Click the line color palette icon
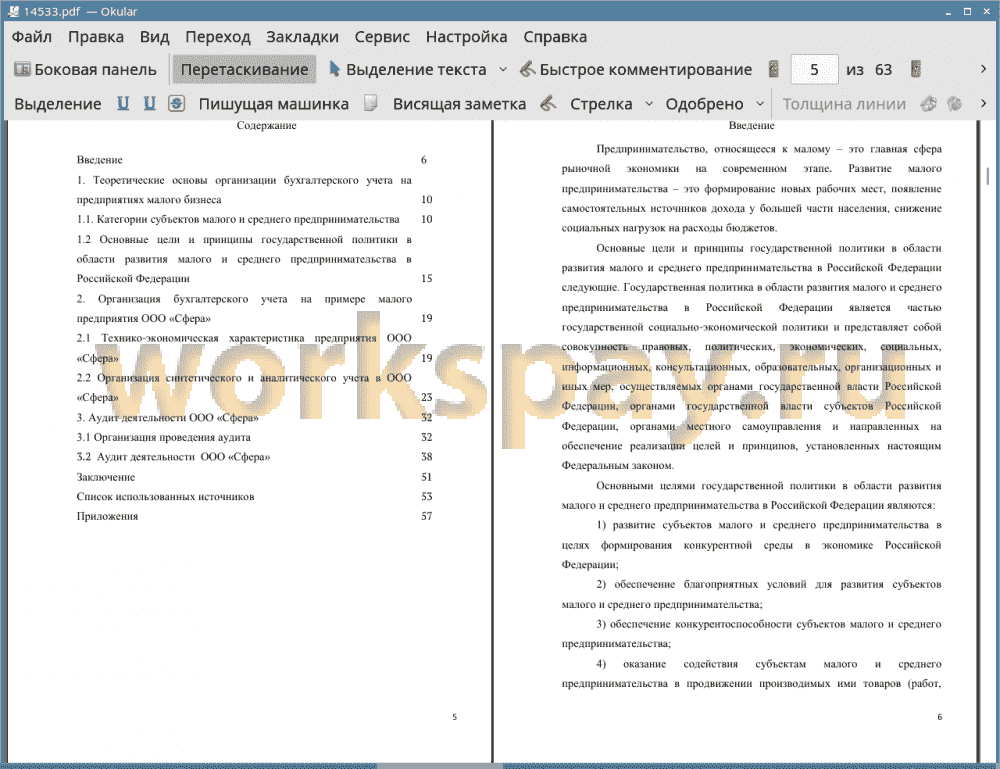The height and width of the screenshot is (769, 1000). [x=929, y=103]
